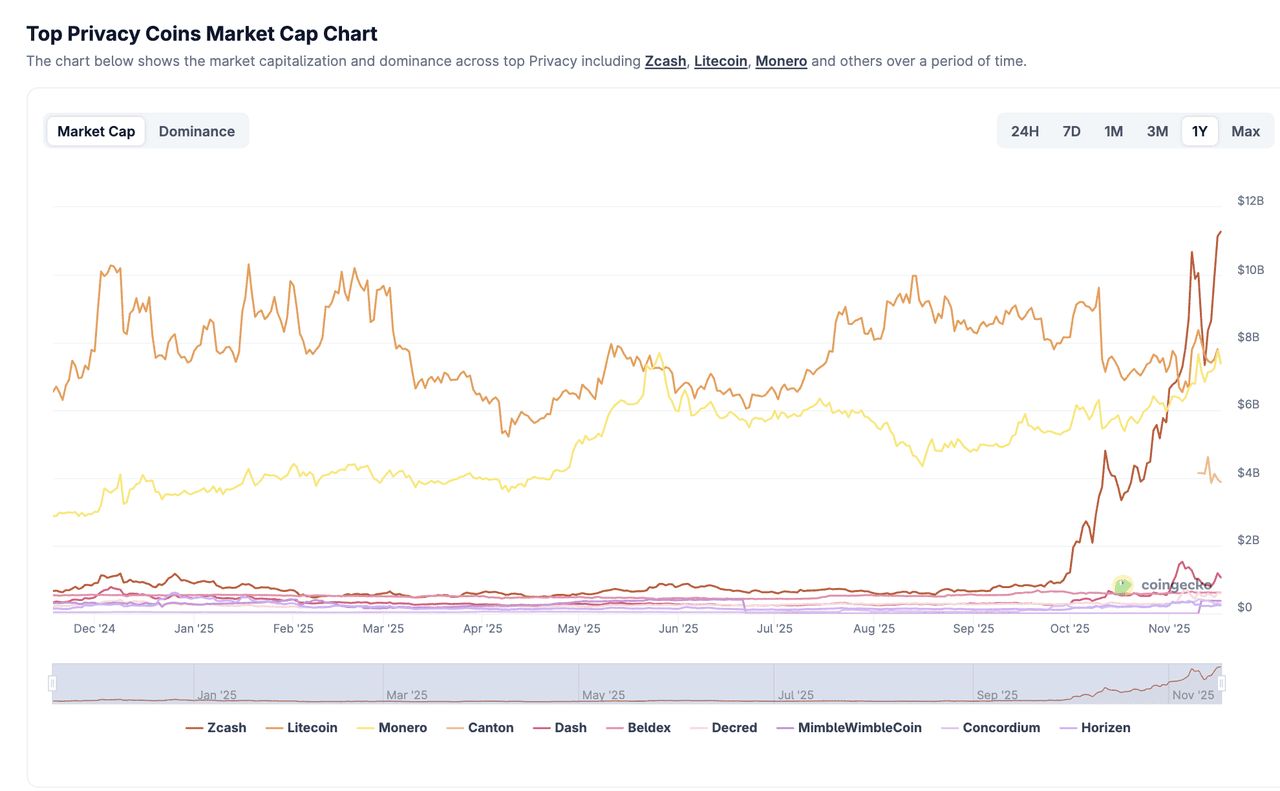Screen dimensions: 1280x791
Task: Toggle the Monero legend entry
Action: click(x=391, y=728)
